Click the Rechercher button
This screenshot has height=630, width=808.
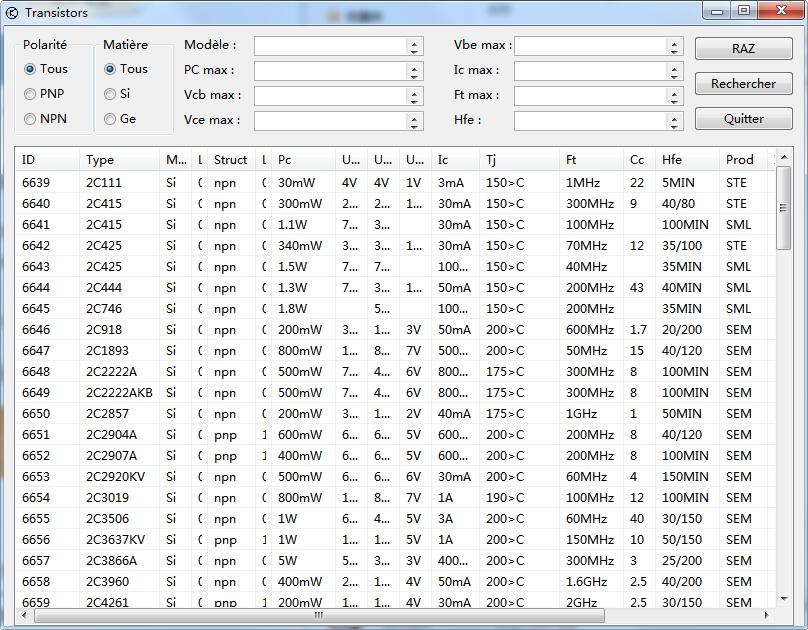click(743, 84)
